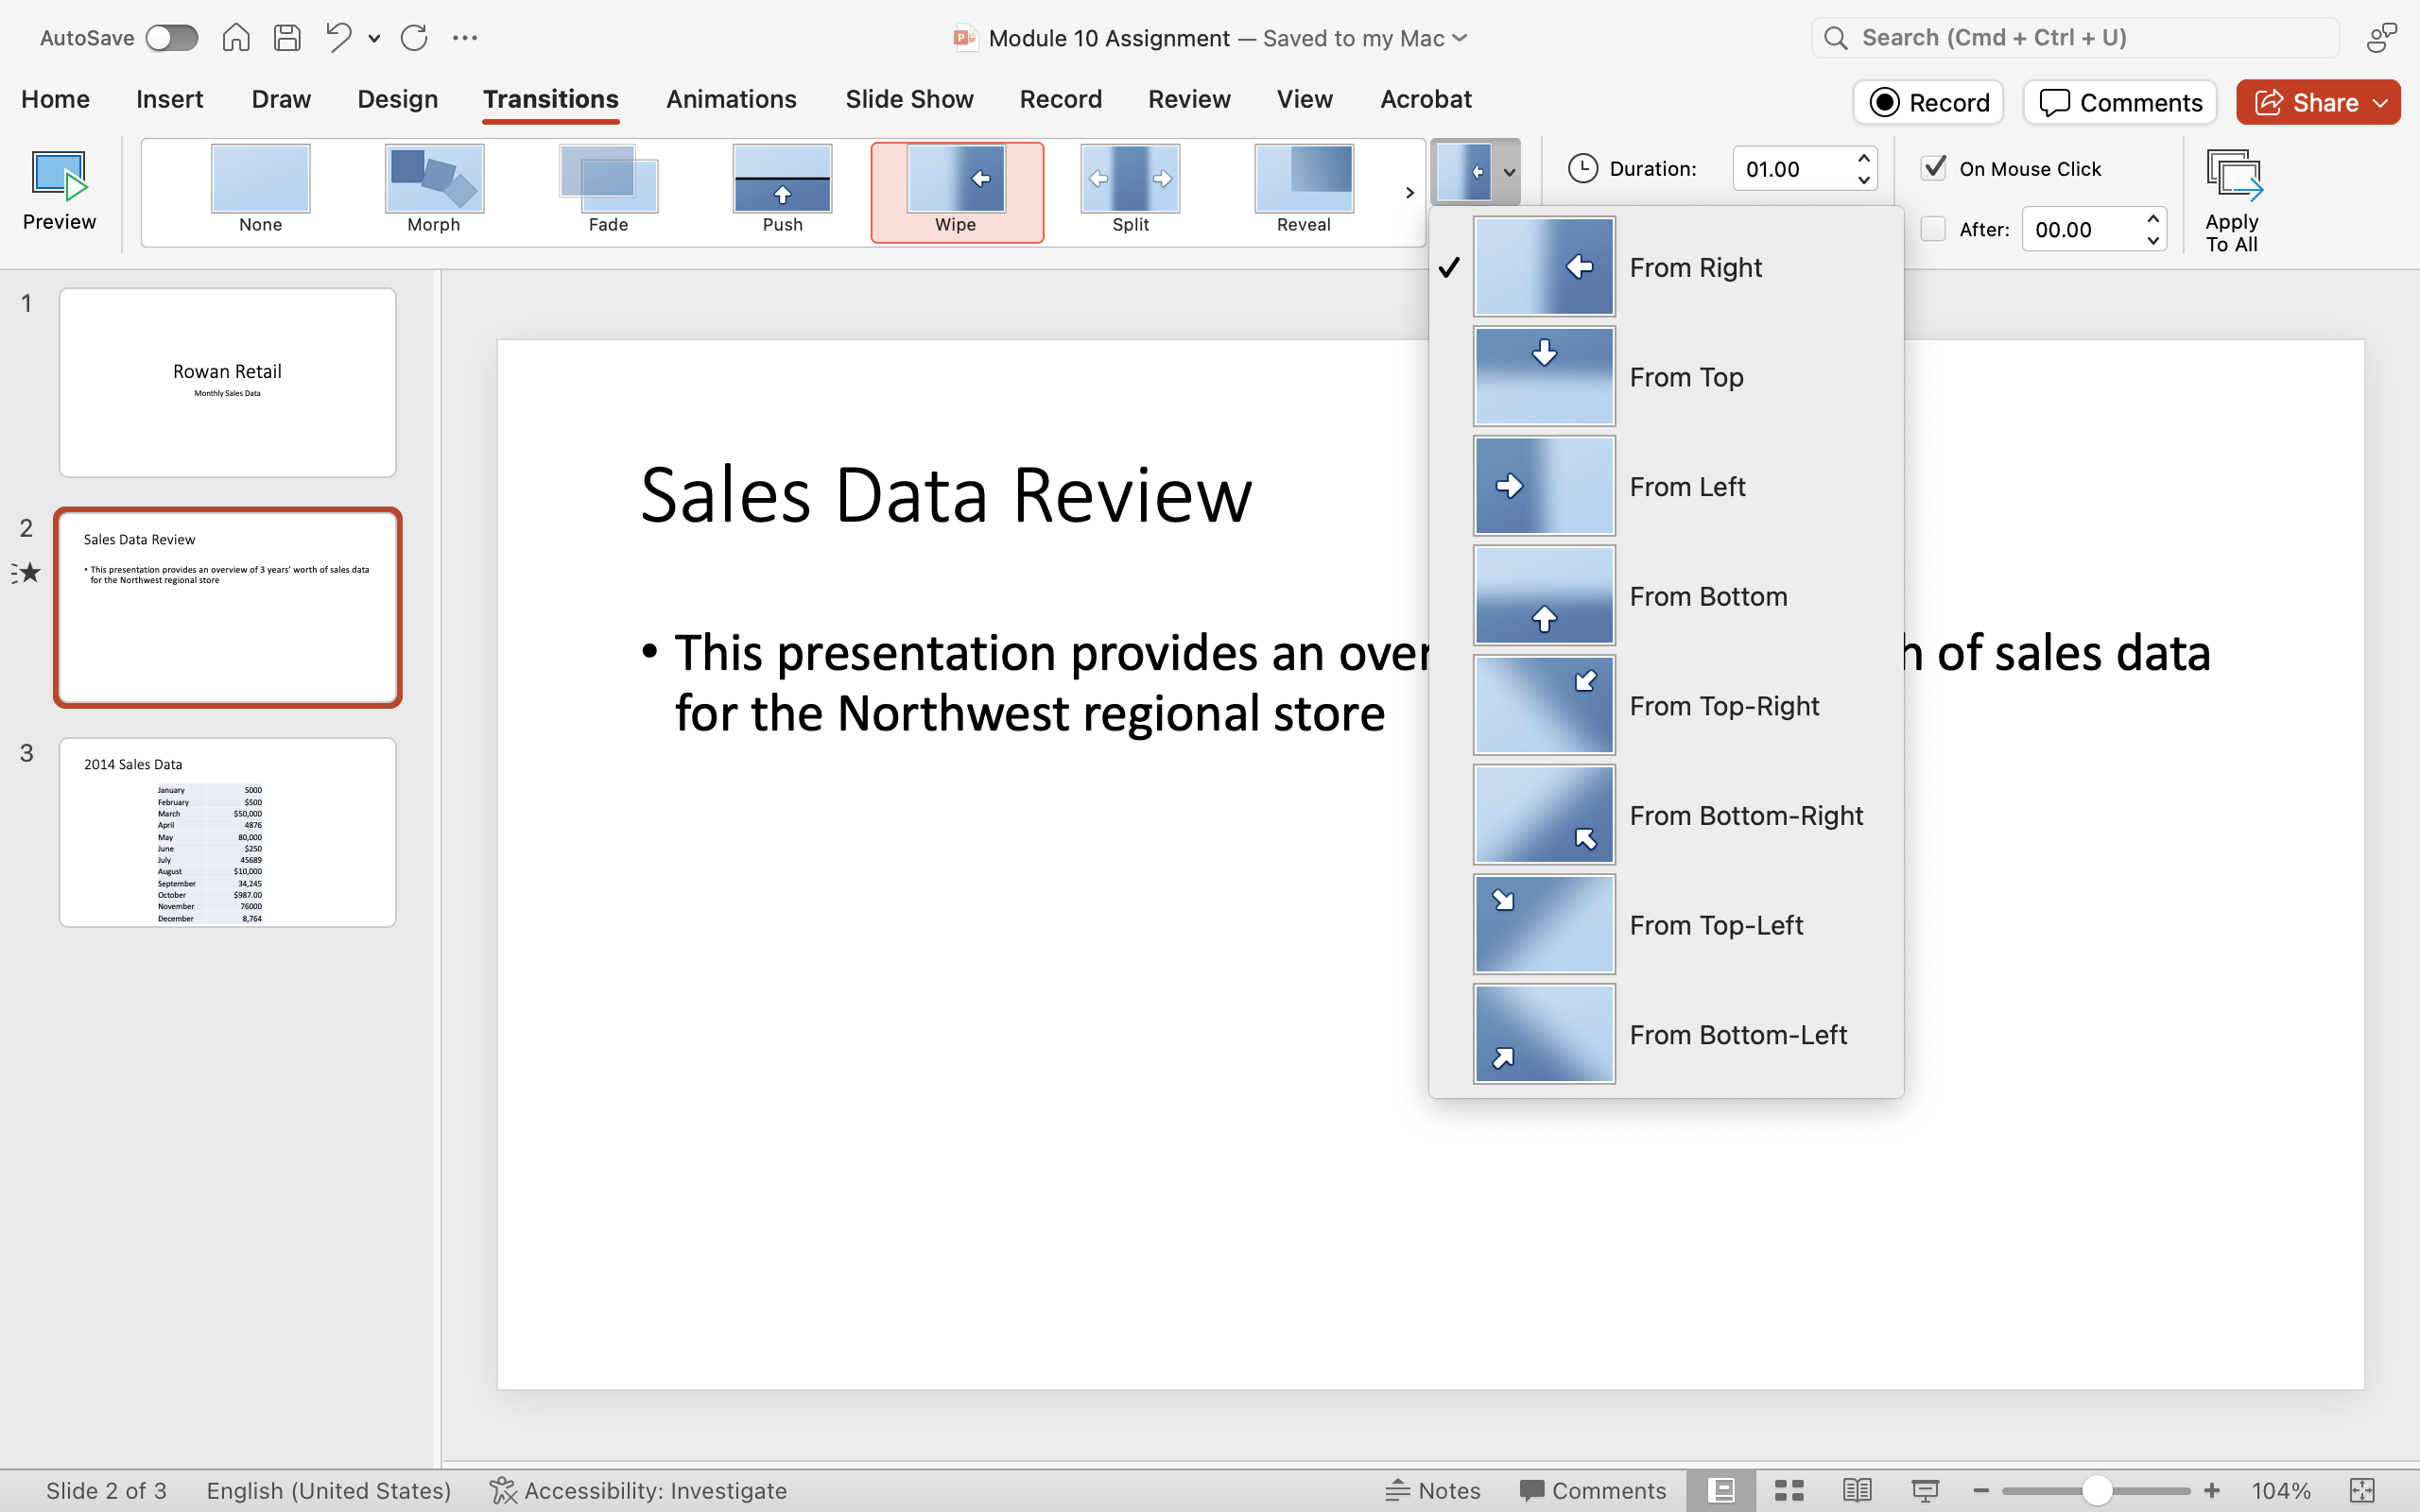
Task: Switch to the Draw tab
Action: click(281, 99)
